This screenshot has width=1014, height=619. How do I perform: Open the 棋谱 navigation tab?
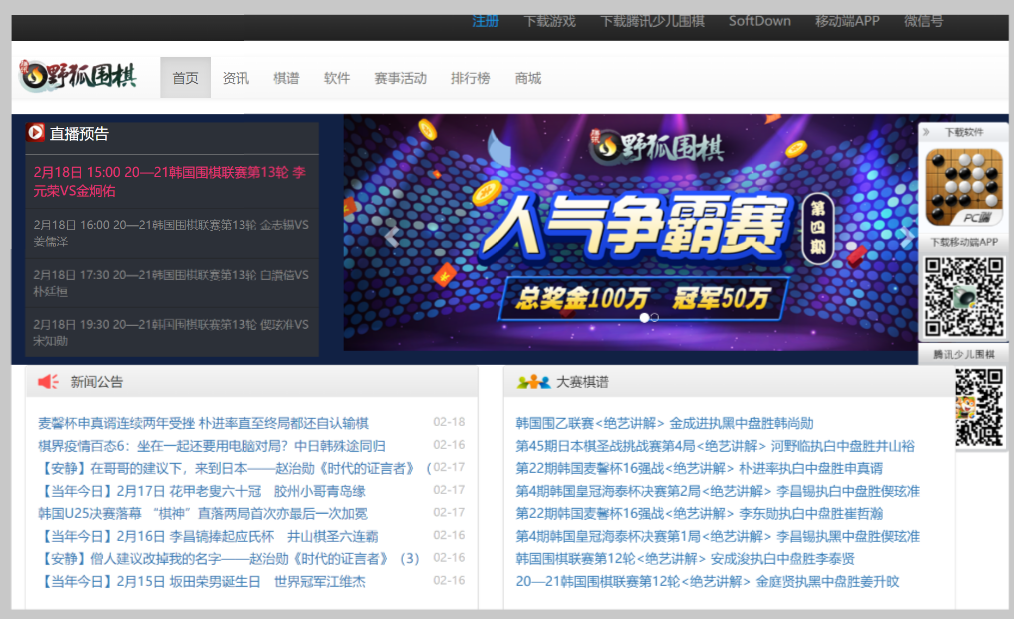286,78
